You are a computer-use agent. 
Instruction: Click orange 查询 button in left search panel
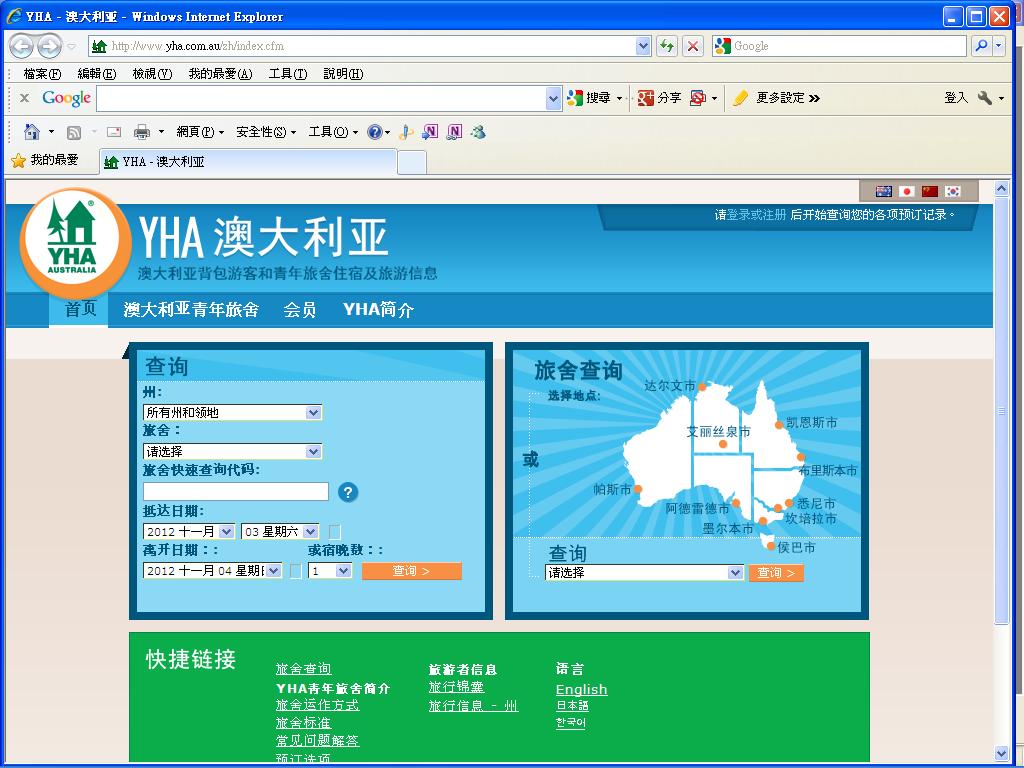(411, 571)
